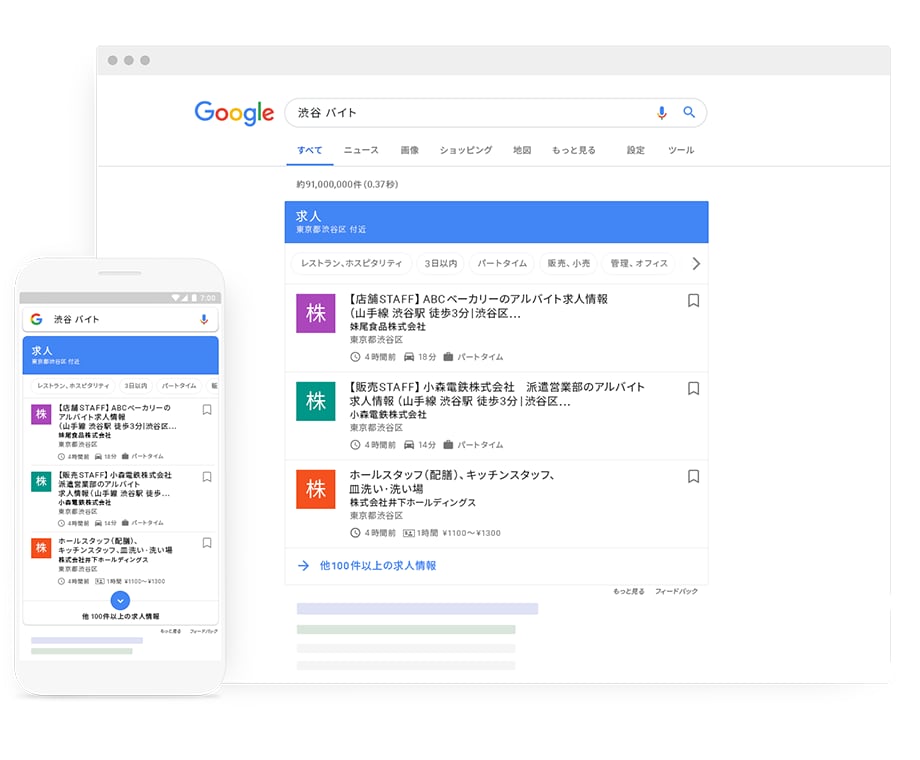The image size is (920, 760).
Task: Click the arrow icon beside 他100件以上の求人情報
Action: click(303, 566)
